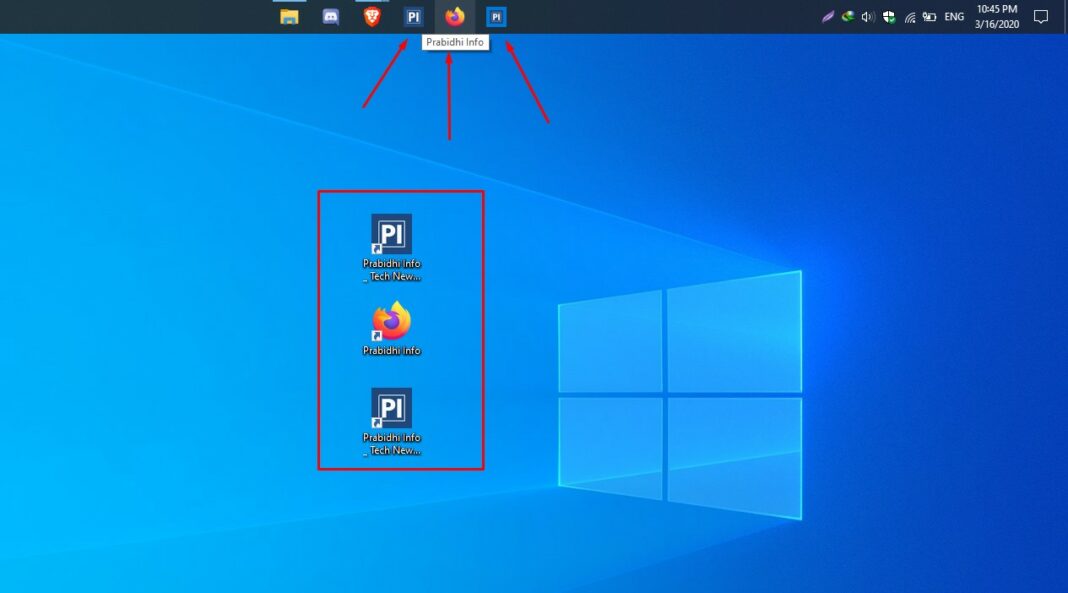The height and width of the screenshot is (593, 1068).
Task: Select the top Prabidhi Info Tech News shortcut
Action: click(390, 235)
